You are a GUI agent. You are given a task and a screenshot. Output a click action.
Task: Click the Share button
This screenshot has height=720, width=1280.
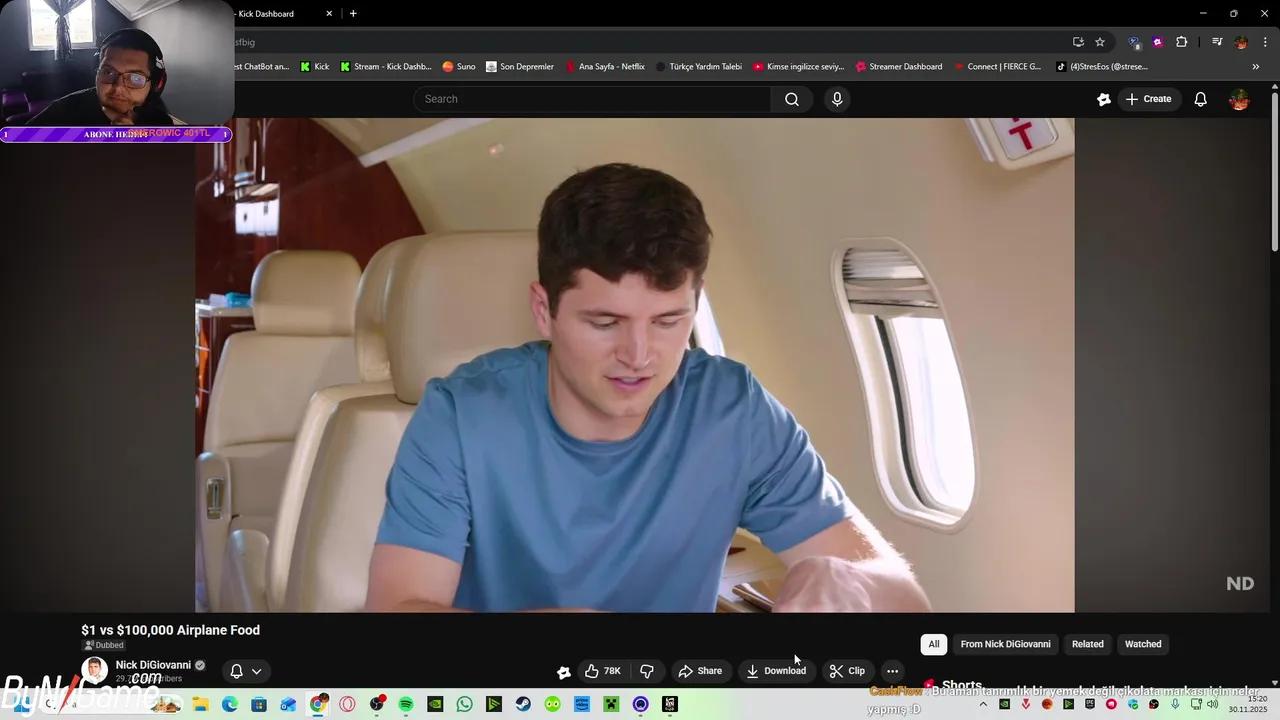[x=700, y=671]
